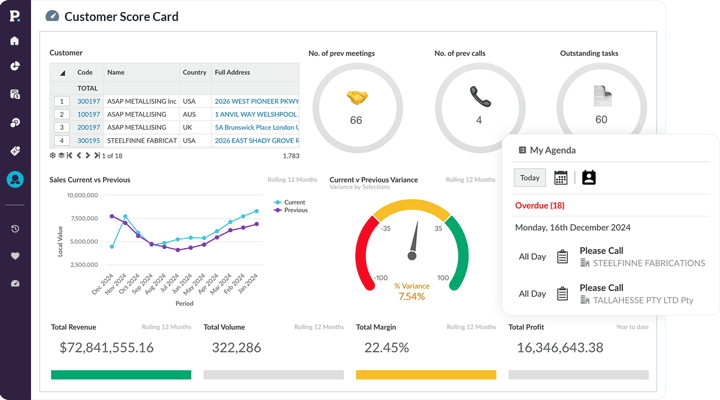Select row number 4 box in customer table
The image size is (720, 400).
[x=62, y=141]
